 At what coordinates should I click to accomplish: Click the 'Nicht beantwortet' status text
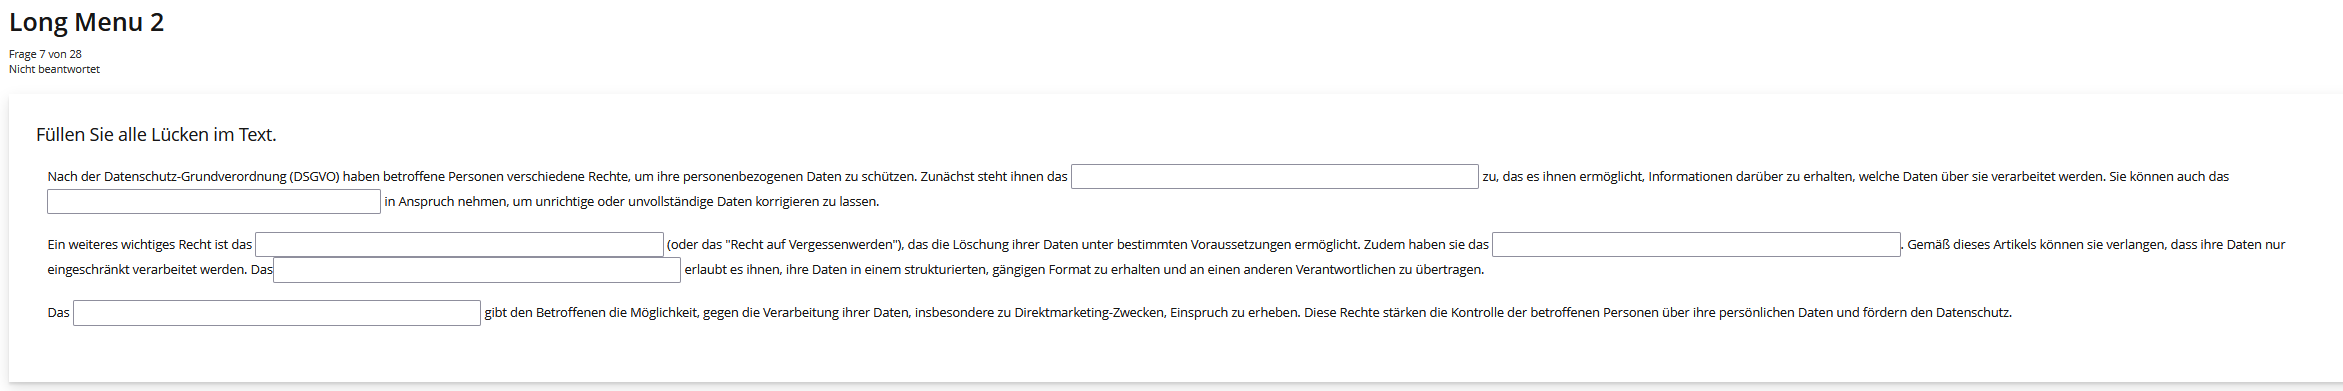[54, 69]
